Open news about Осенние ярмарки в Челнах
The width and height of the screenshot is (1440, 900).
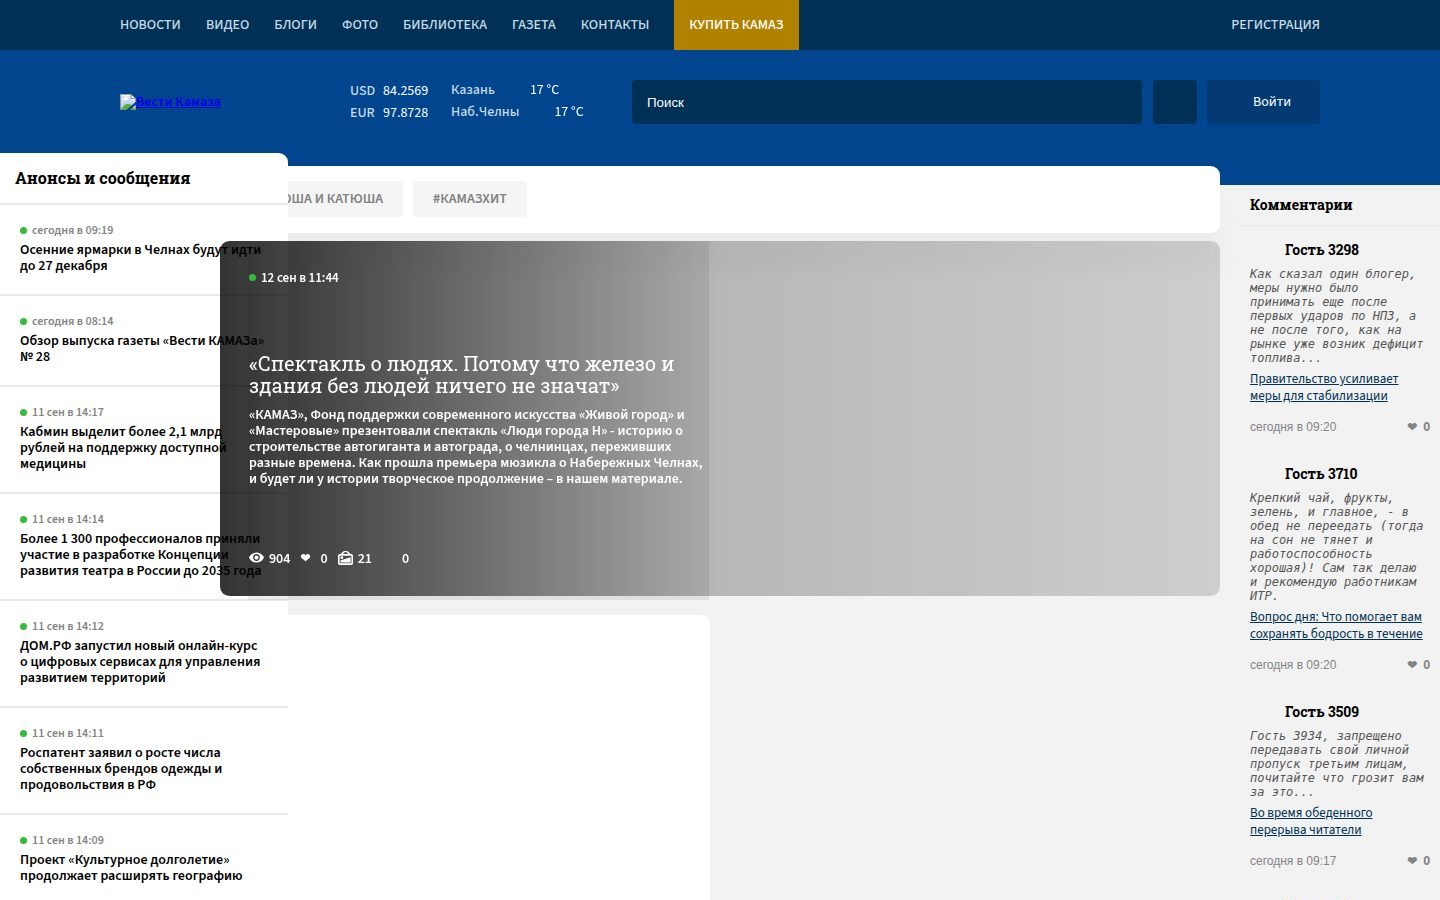tap(140, 258)
